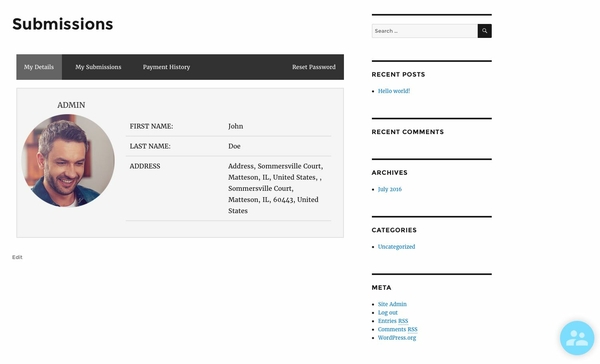Screen dimensions: 600x364
Task: Open the My Submissions tab
Action: click(98, 67)
